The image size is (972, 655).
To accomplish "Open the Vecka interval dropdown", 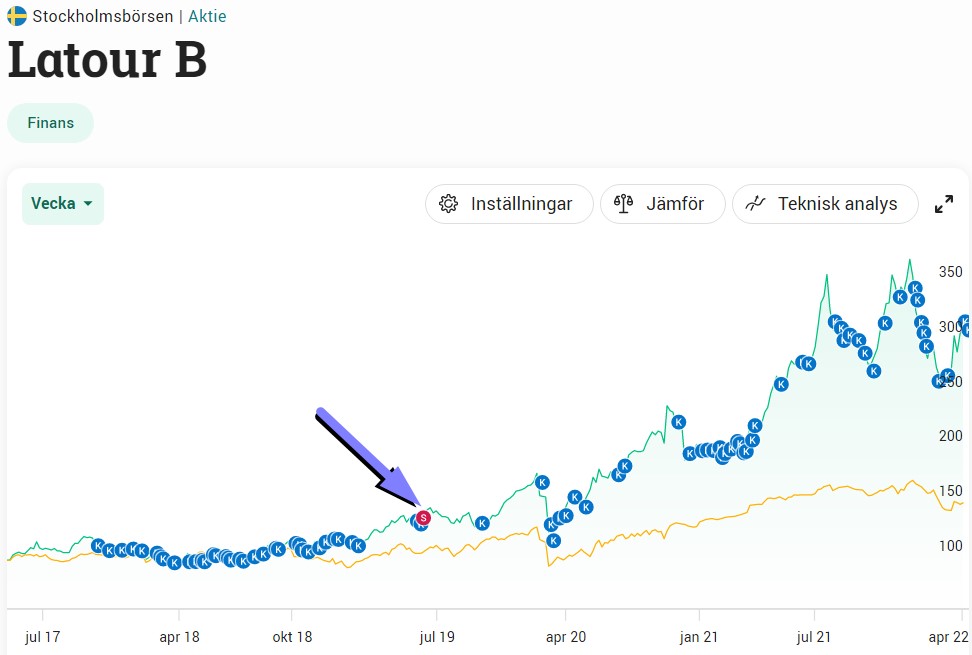I will [63, 204].
